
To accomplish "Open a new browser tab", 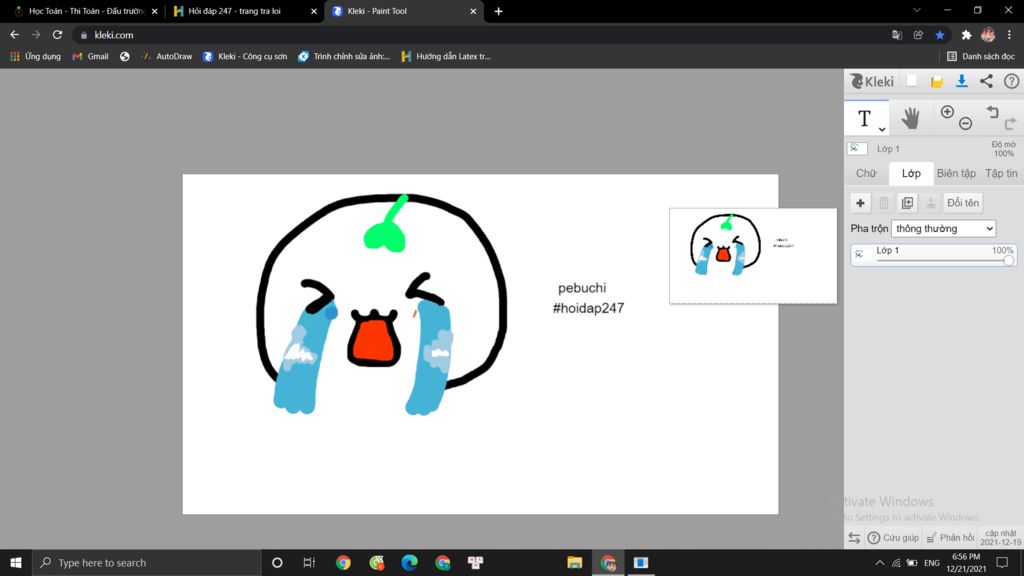I will pyautogui.click(x=498, y=11).
